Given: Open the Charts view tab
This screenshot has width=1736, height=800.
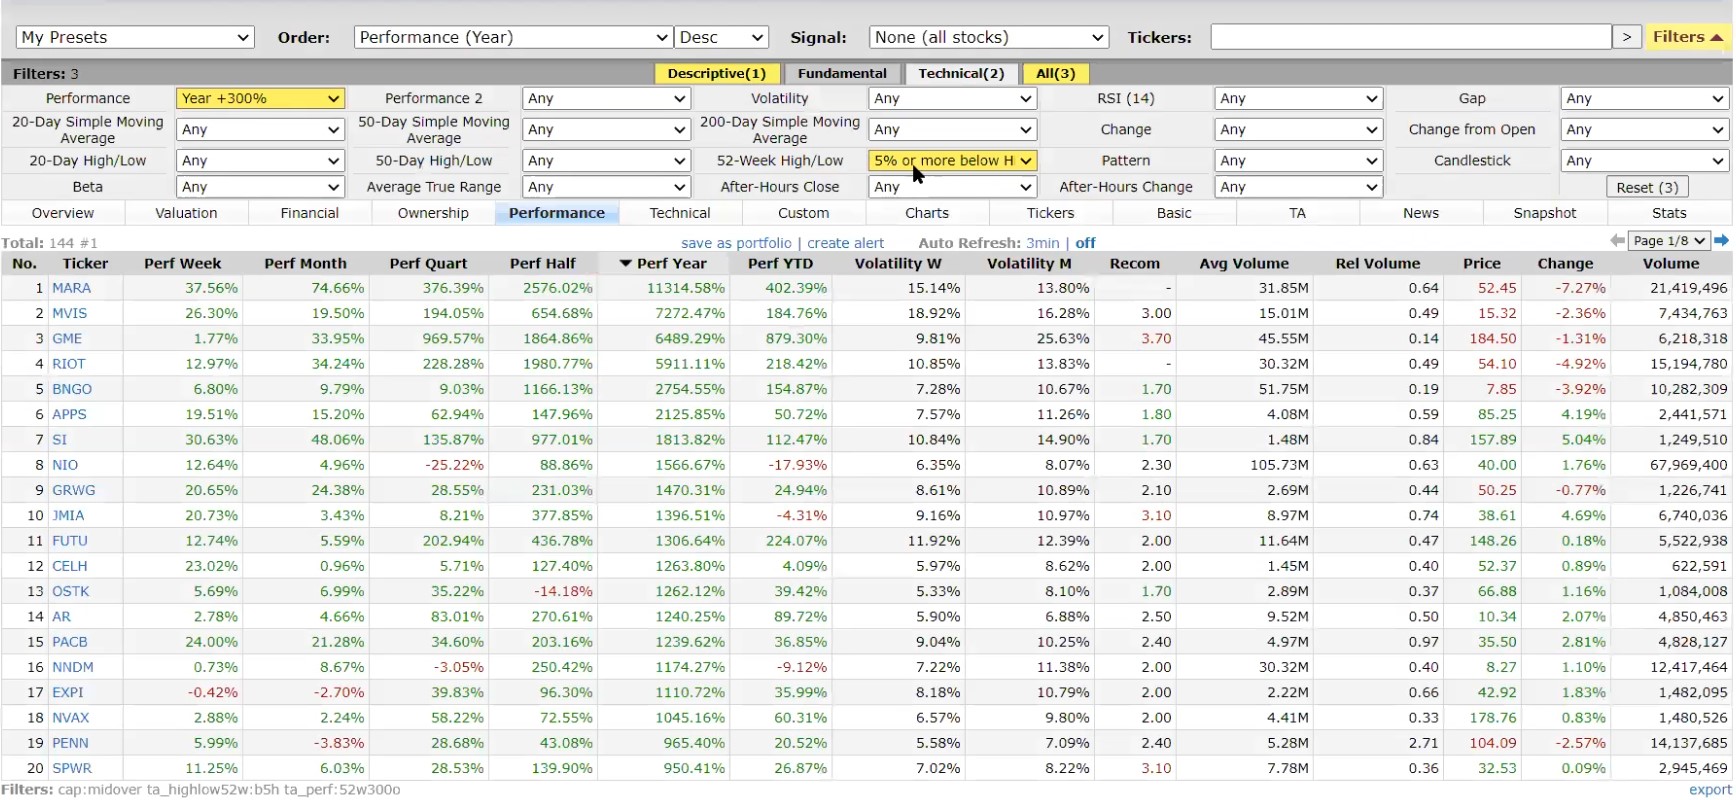Looking at the screenshot, I should 927,213.
